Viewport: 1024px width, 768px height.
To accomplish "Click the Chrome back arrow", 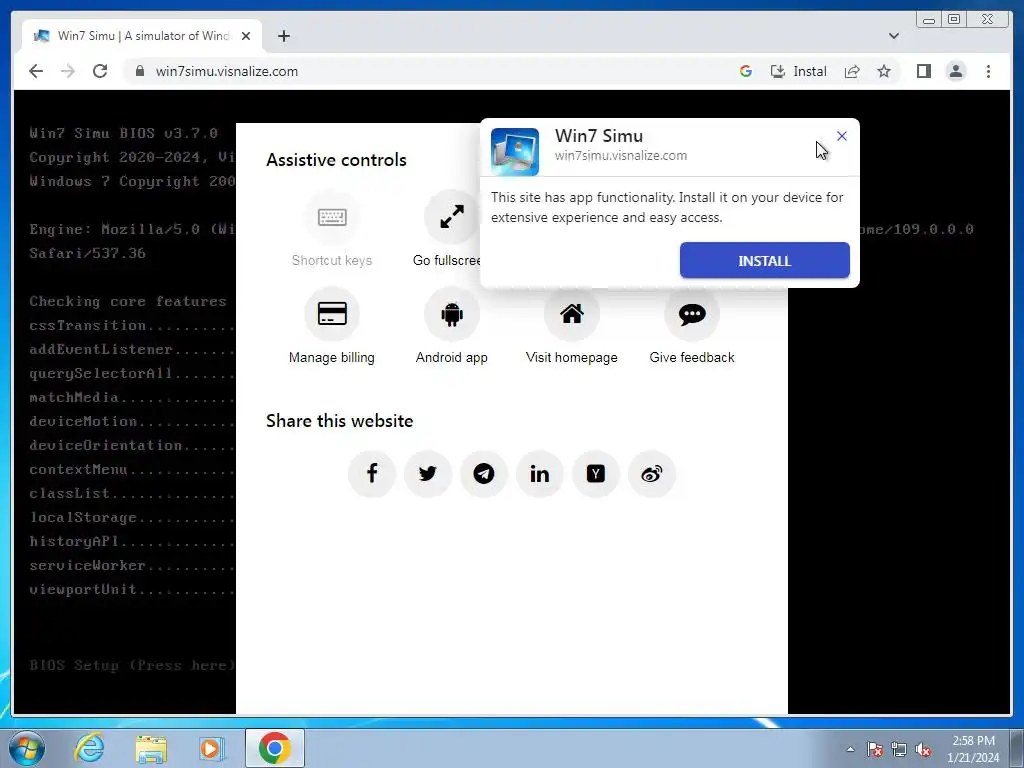I will (36, 71).
